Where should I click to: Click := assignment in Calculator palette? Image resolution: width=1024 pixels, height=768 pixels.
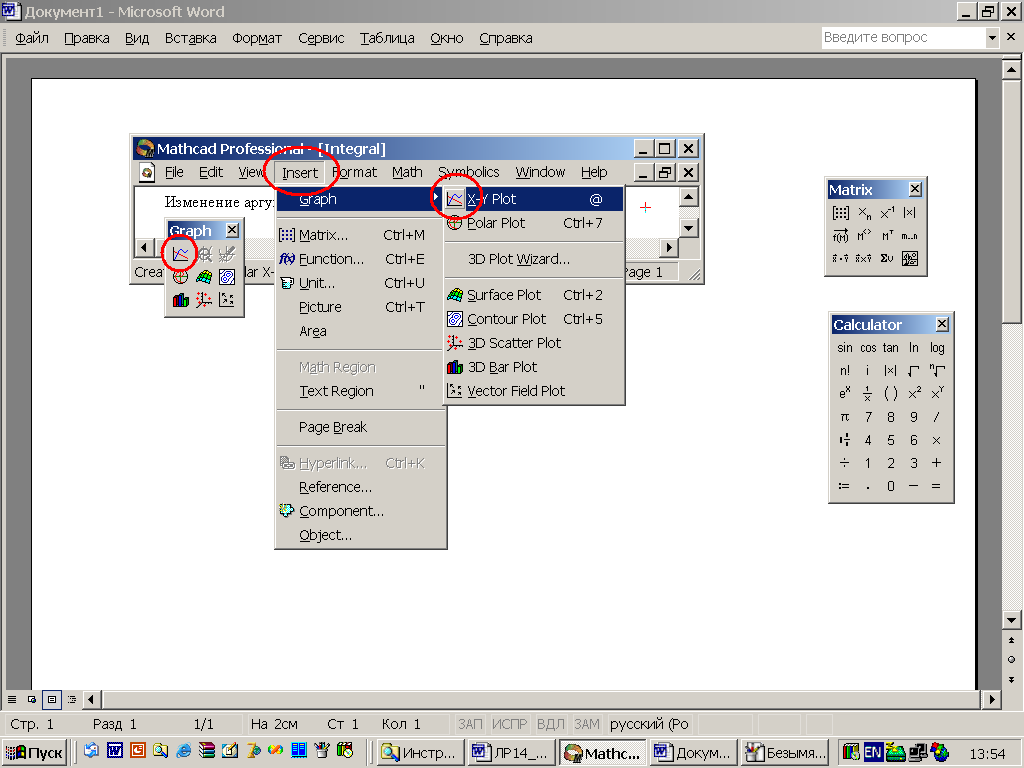[x=844, y=486]
